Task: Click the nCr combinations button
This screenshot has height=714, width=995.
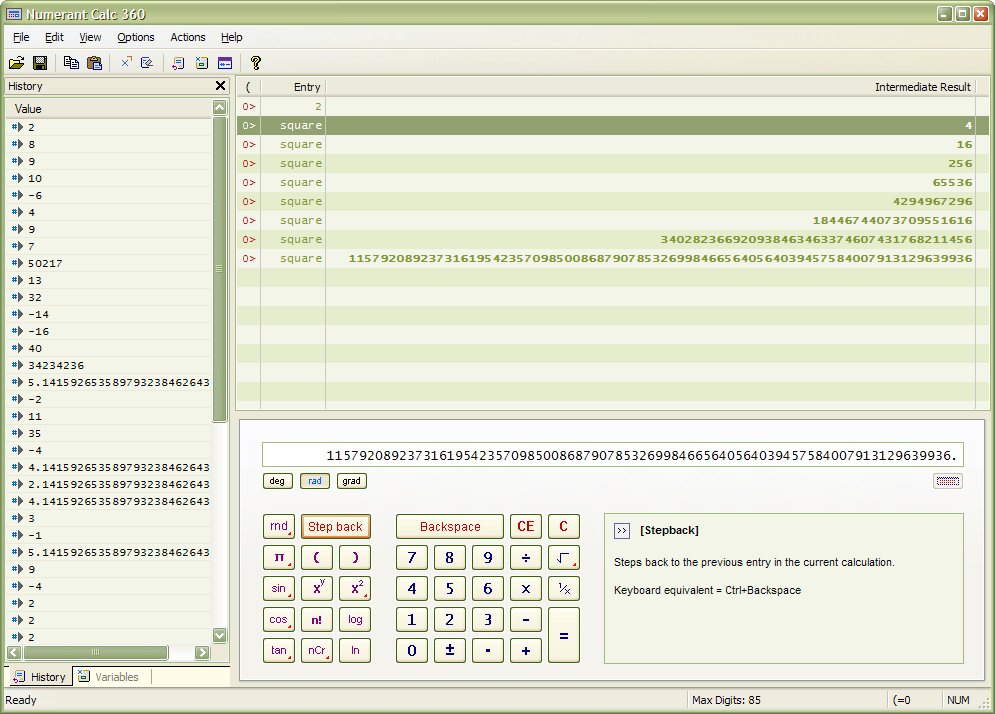Action: 317,651
